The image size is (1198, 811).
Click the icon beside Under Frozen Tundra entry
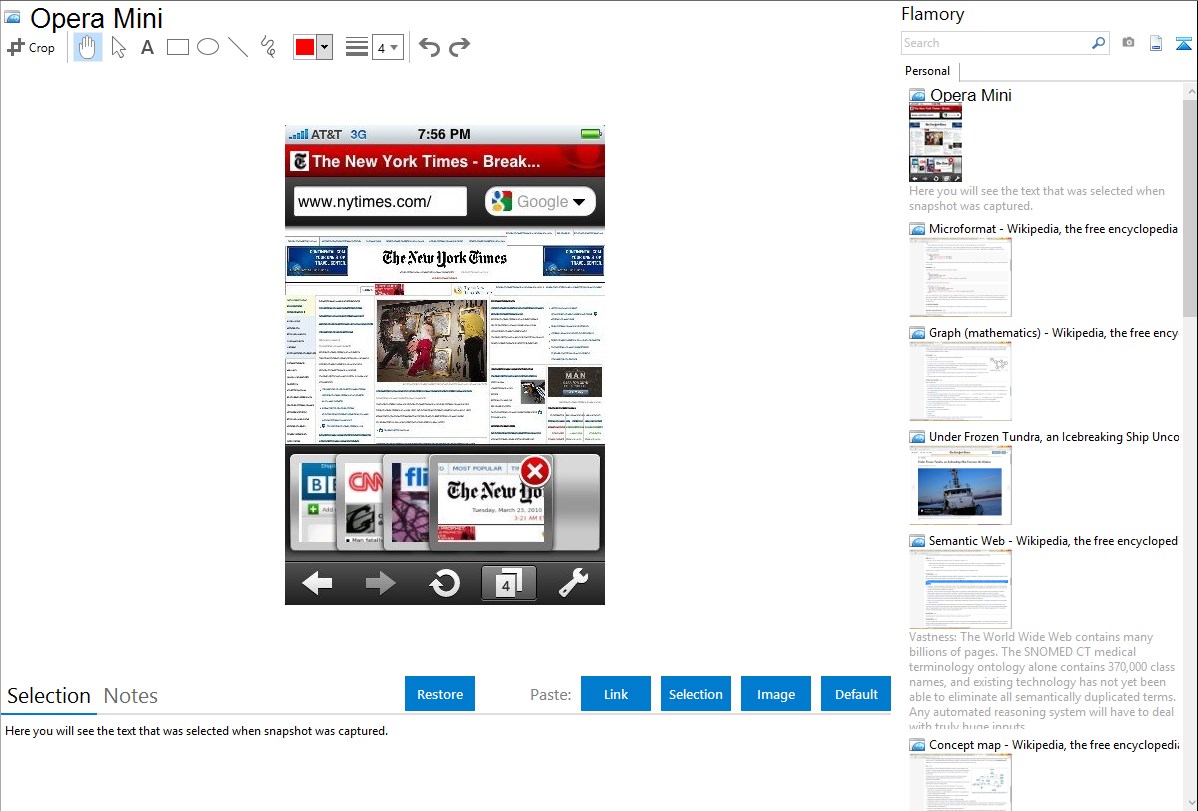point(918,436)
